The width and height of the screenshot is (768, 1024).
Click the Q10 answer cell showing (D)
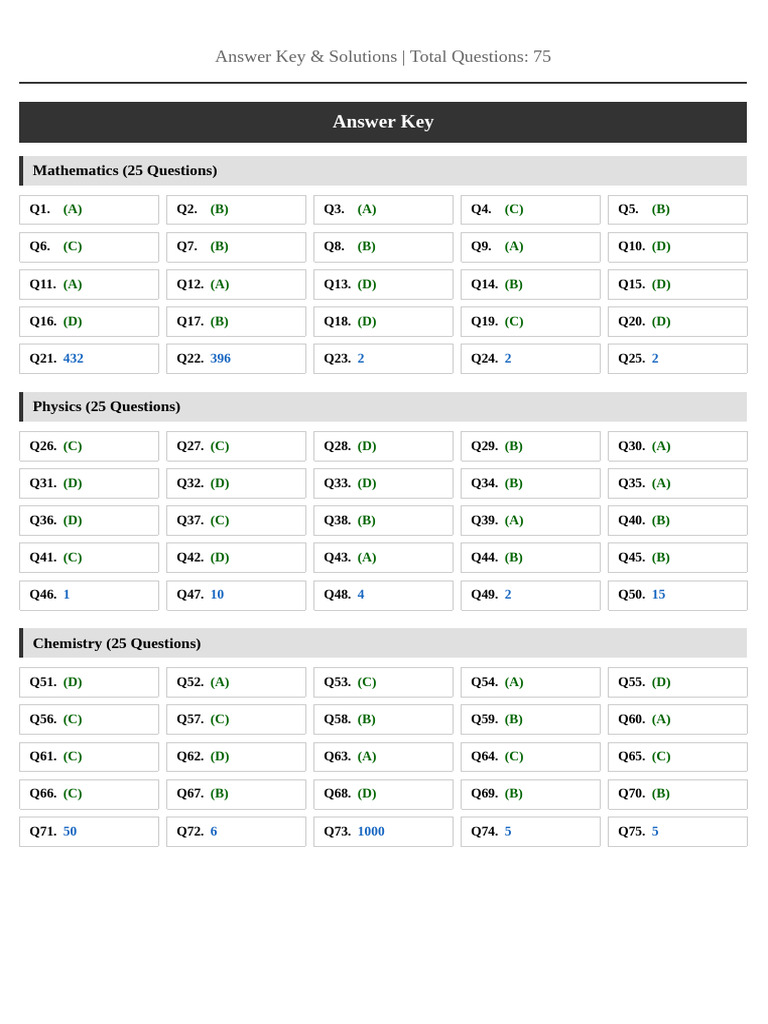point(678,247)
